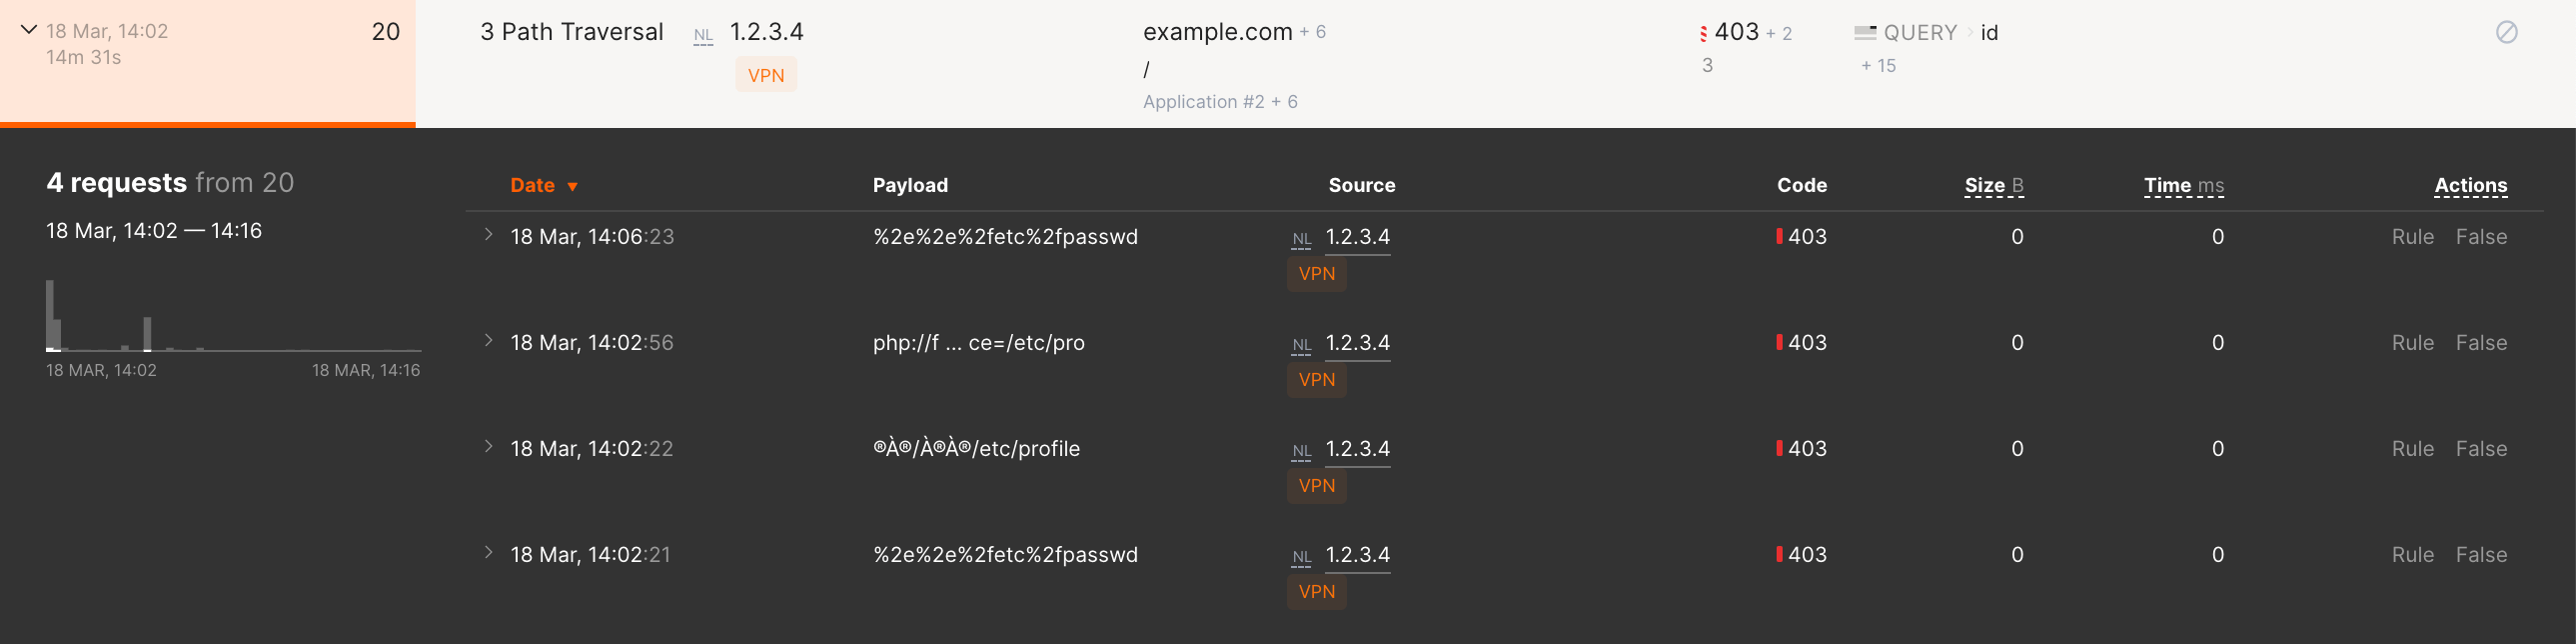This screenshot has width=2576, height=644.
Task: Click the NL country flag in the attack header
Action: 703,36
